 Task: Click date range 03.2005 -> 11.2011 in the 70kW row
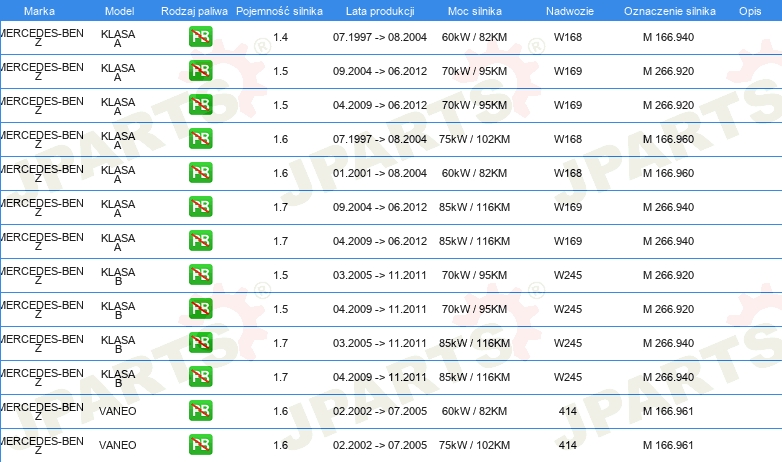pos(380,274)
